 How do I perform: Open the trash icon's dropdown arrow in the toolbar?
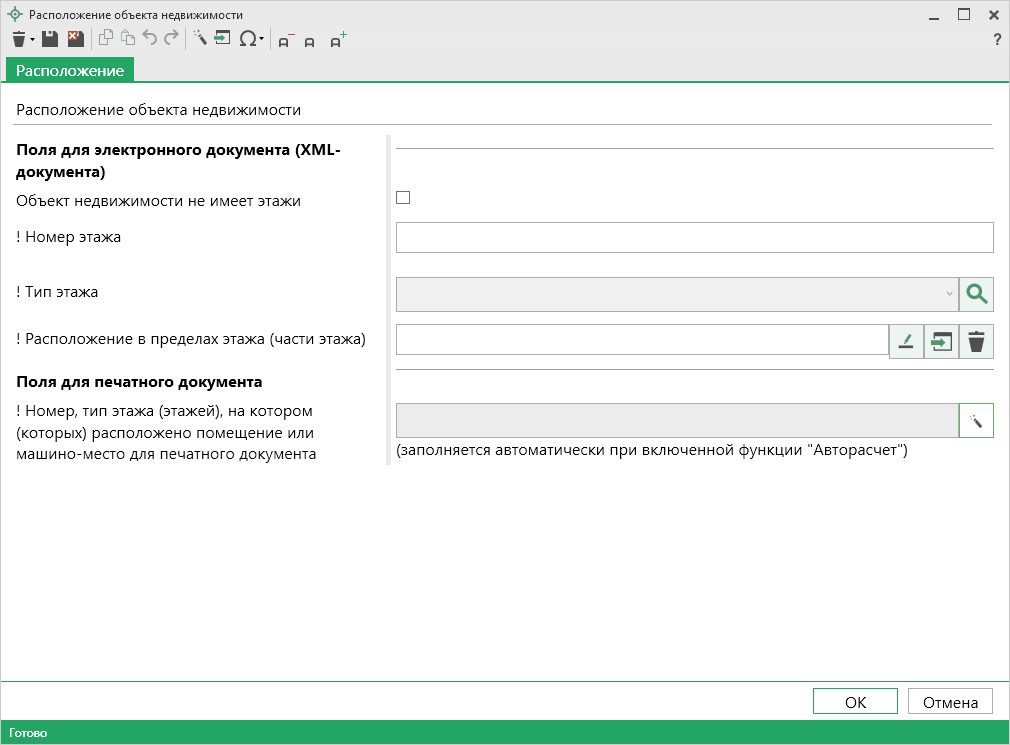point(32,40)
